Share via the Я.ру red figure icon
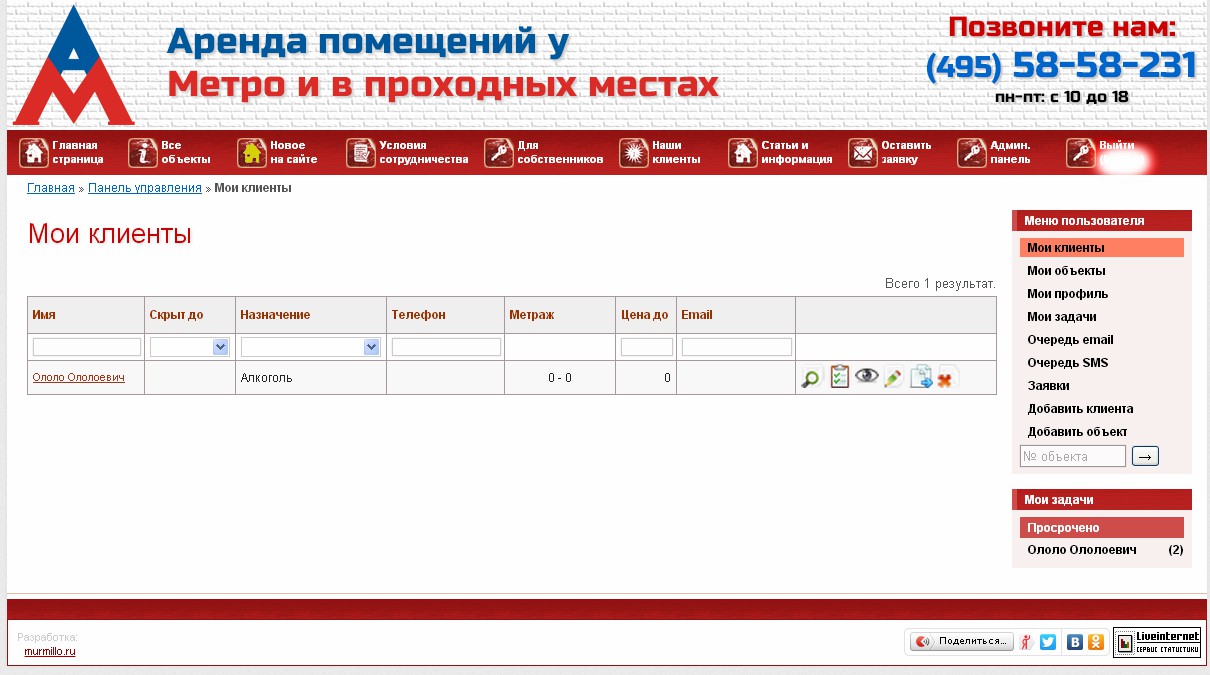Screen dimensions: 1210x675 1027,642
